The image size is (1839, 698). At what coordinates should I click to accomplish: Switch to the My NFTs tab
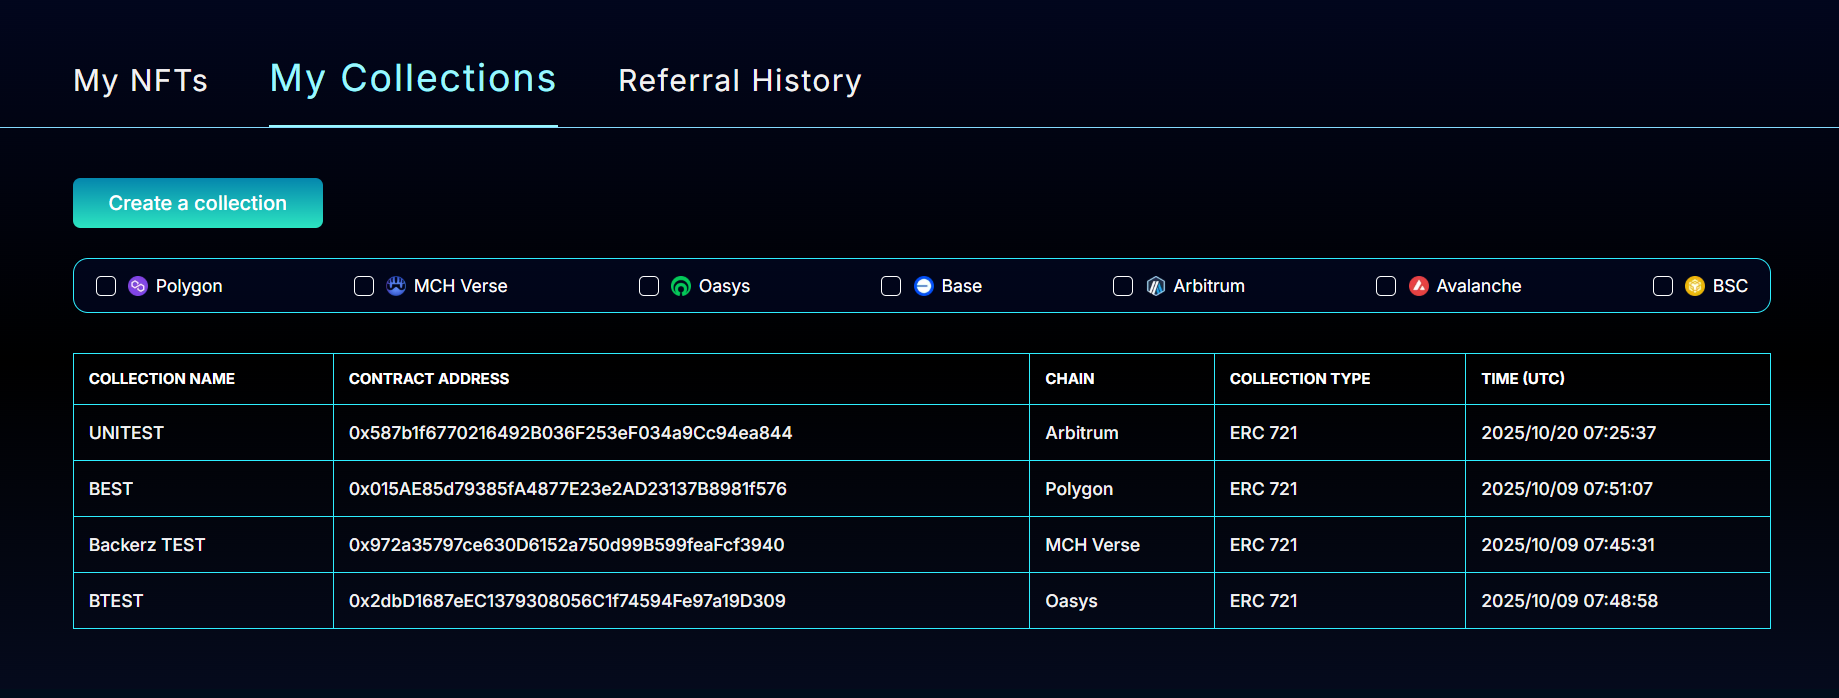(x=141, y=80)
